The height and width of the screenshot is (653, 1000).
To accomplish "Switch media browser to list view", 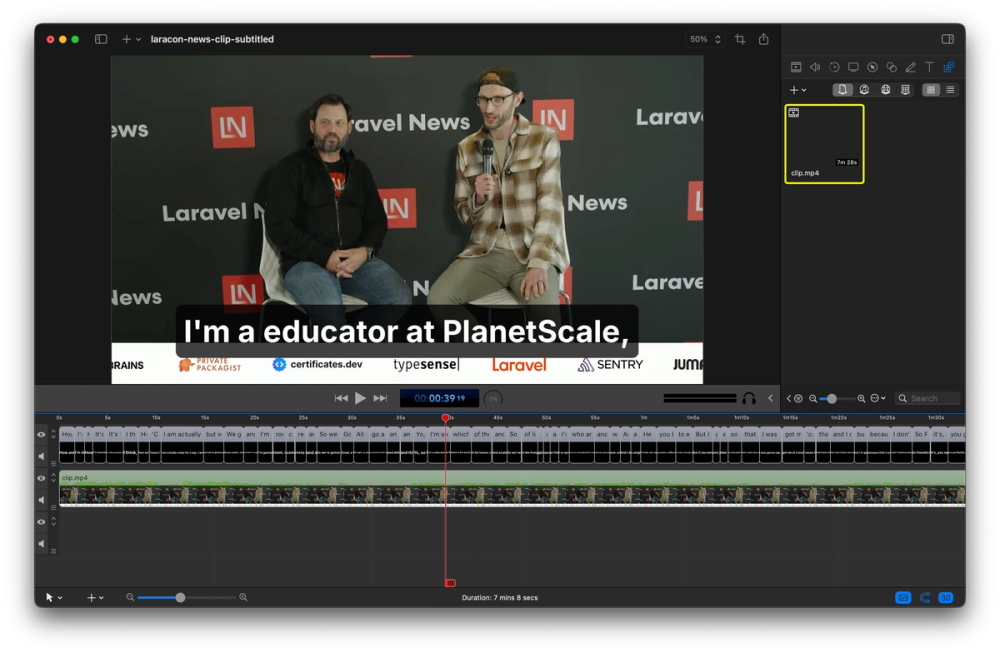I will 950,90.
